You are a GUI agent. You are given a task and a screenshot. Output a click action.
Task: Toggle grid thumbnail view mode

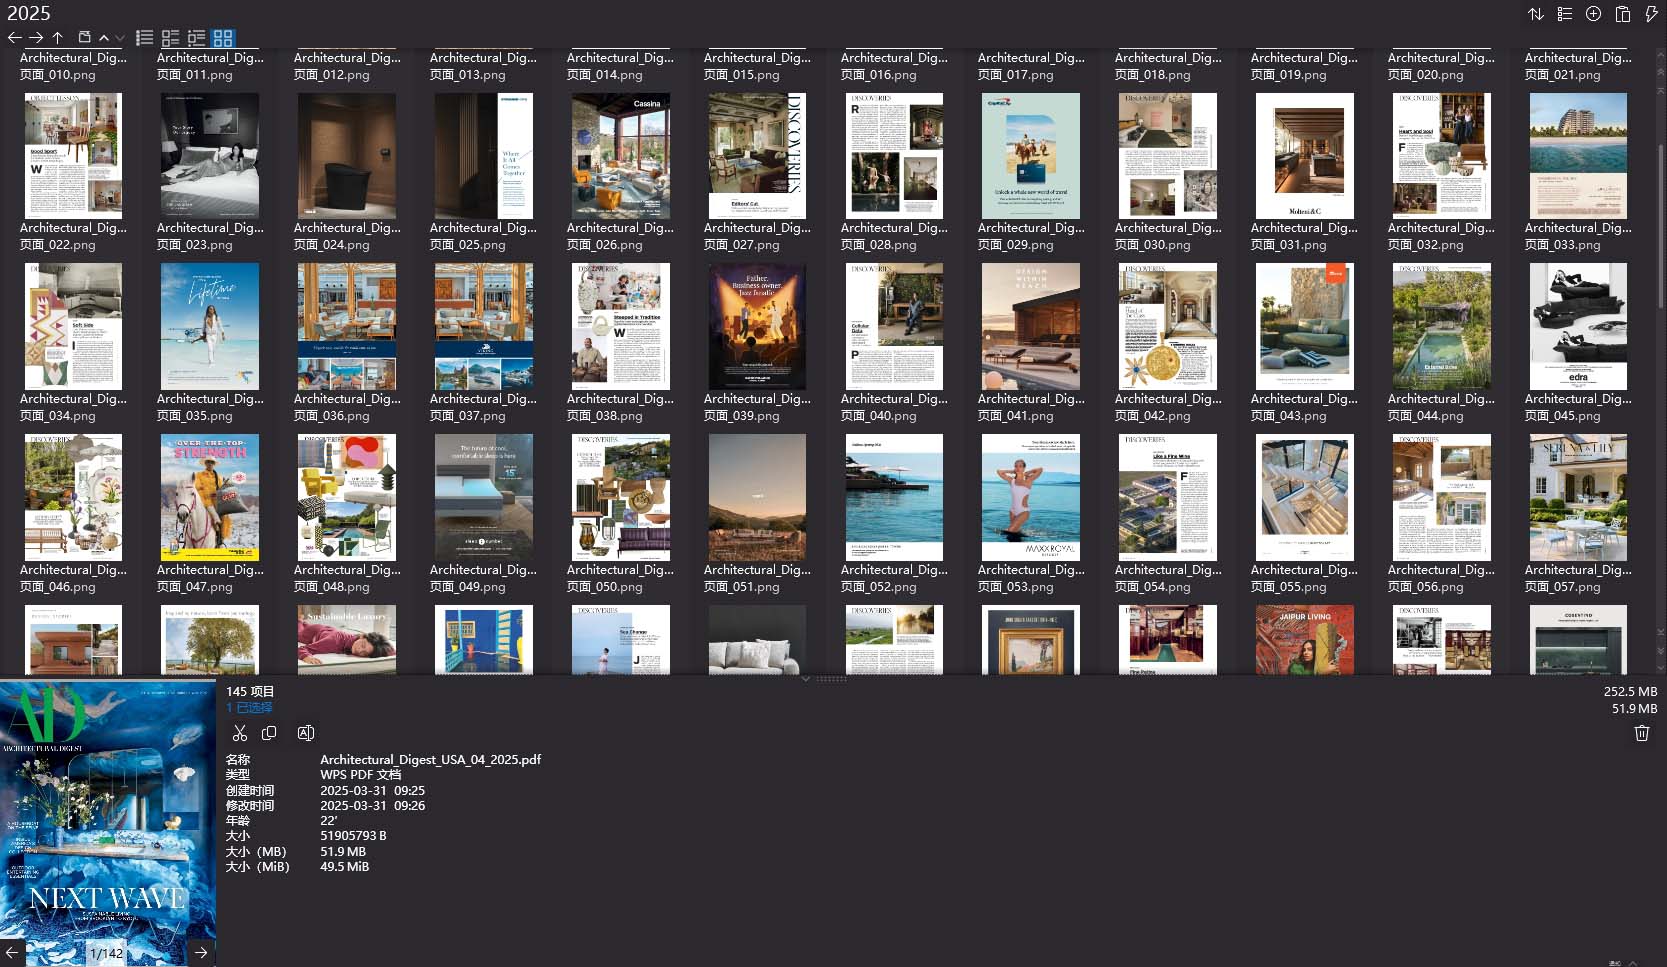point(223,37)
